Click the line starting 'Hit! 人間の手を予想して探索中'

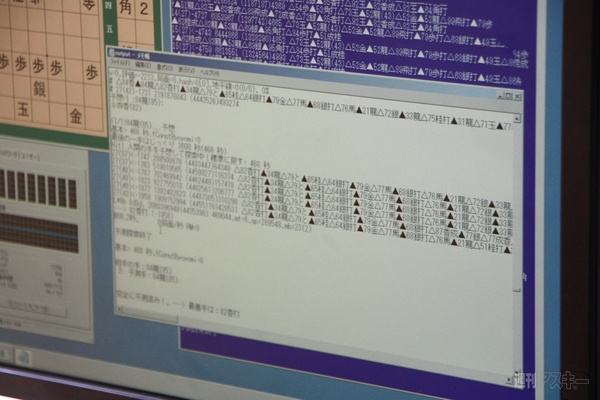pos(191,155)
